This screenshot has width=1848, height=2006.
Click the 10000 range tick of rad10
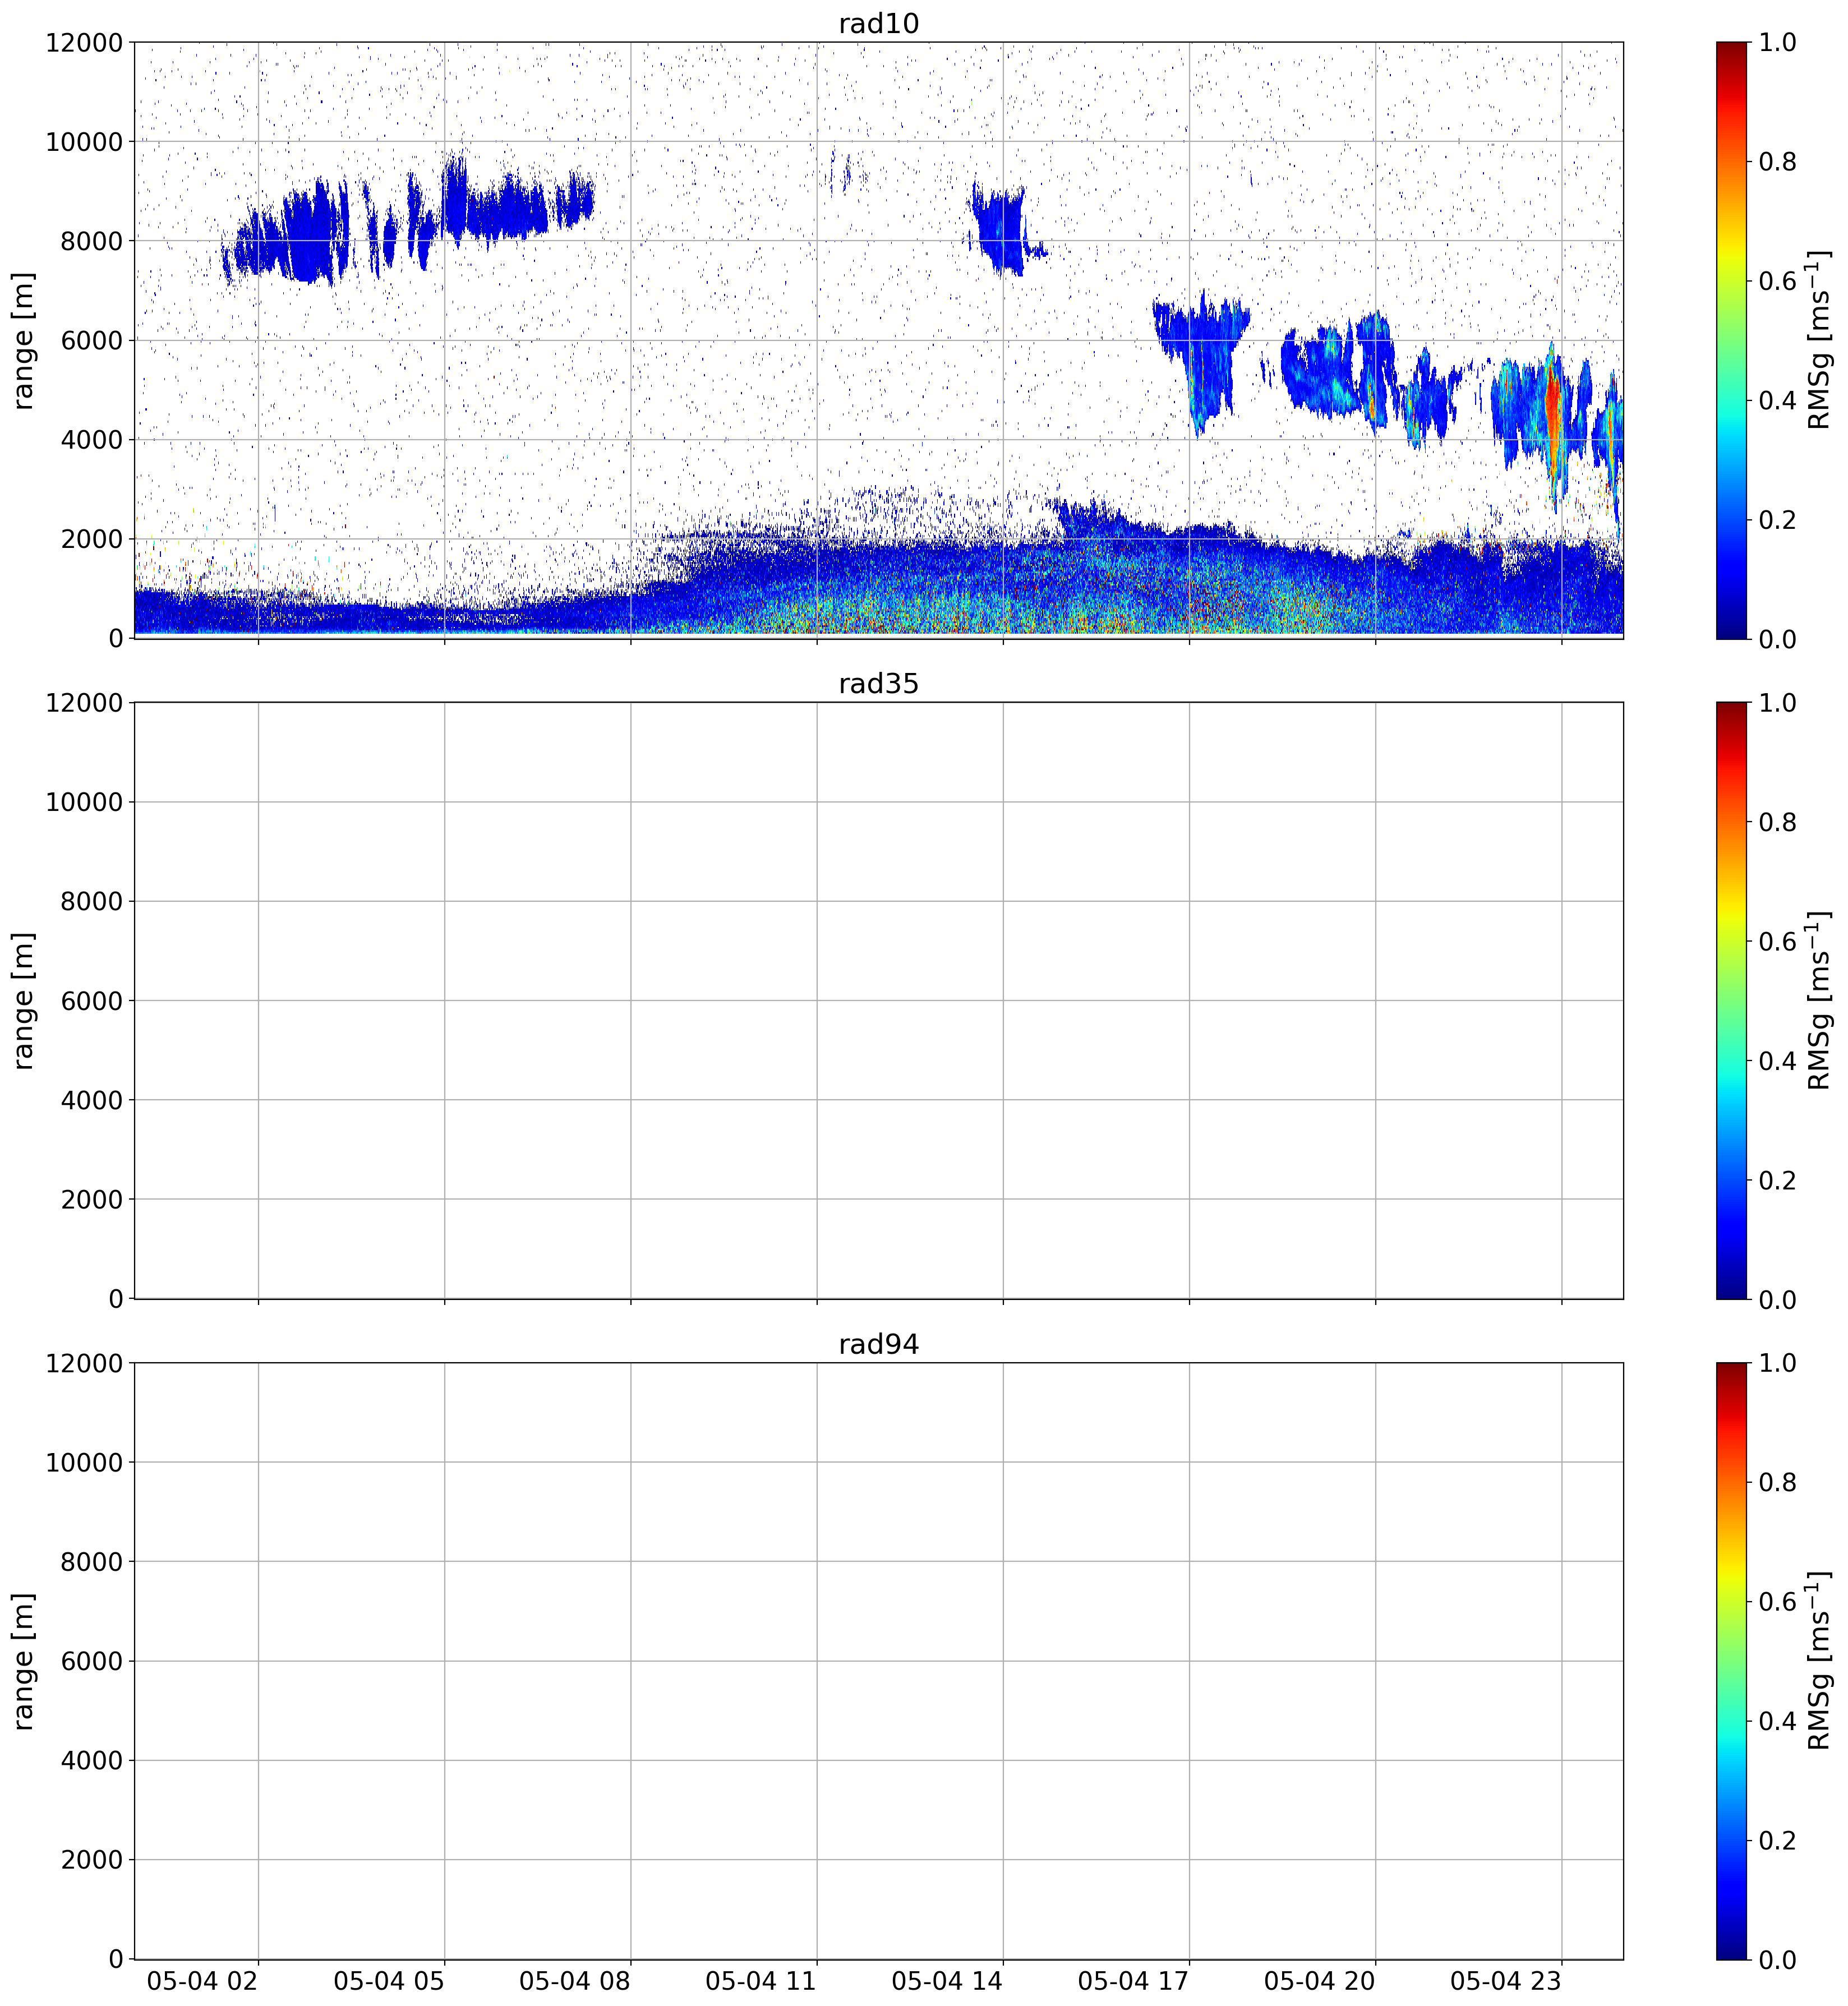(84, 142)
